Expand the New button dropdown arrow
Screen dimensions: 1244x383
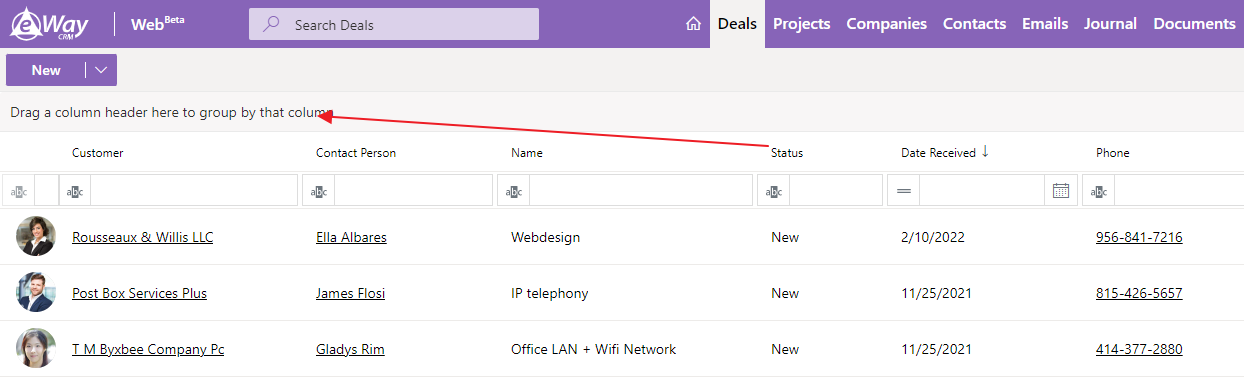(x=101, y=70)
